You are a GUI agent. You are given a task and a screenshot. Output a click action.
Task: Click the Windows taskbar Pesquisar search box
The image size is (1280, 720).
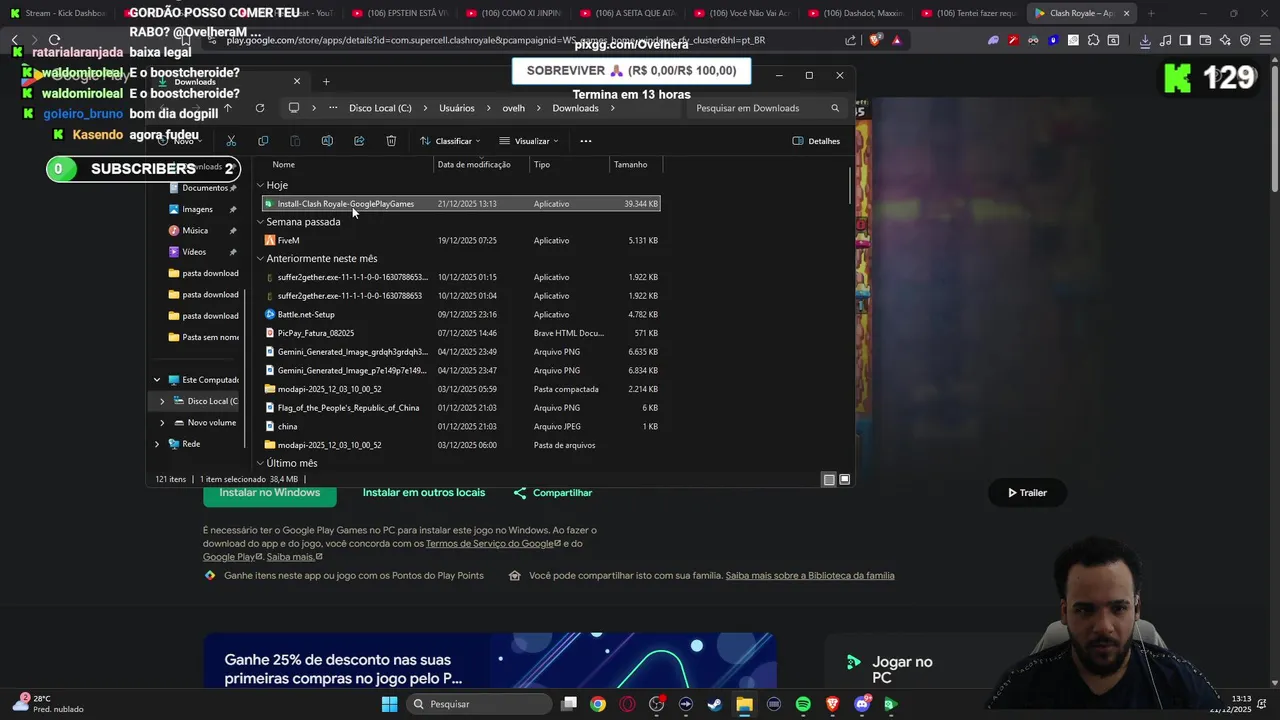click(x=480, y=704)
